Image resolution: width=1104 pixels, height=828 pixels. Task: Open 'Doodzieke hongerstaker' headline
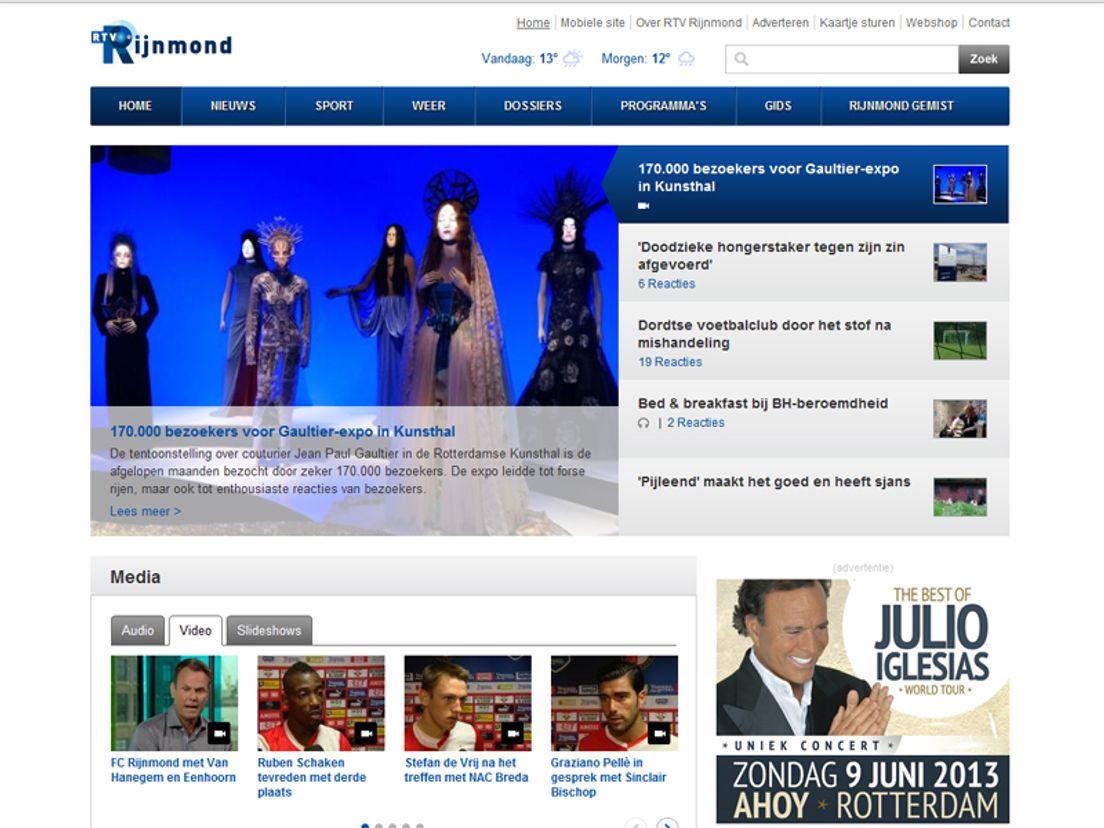[771, 256]
